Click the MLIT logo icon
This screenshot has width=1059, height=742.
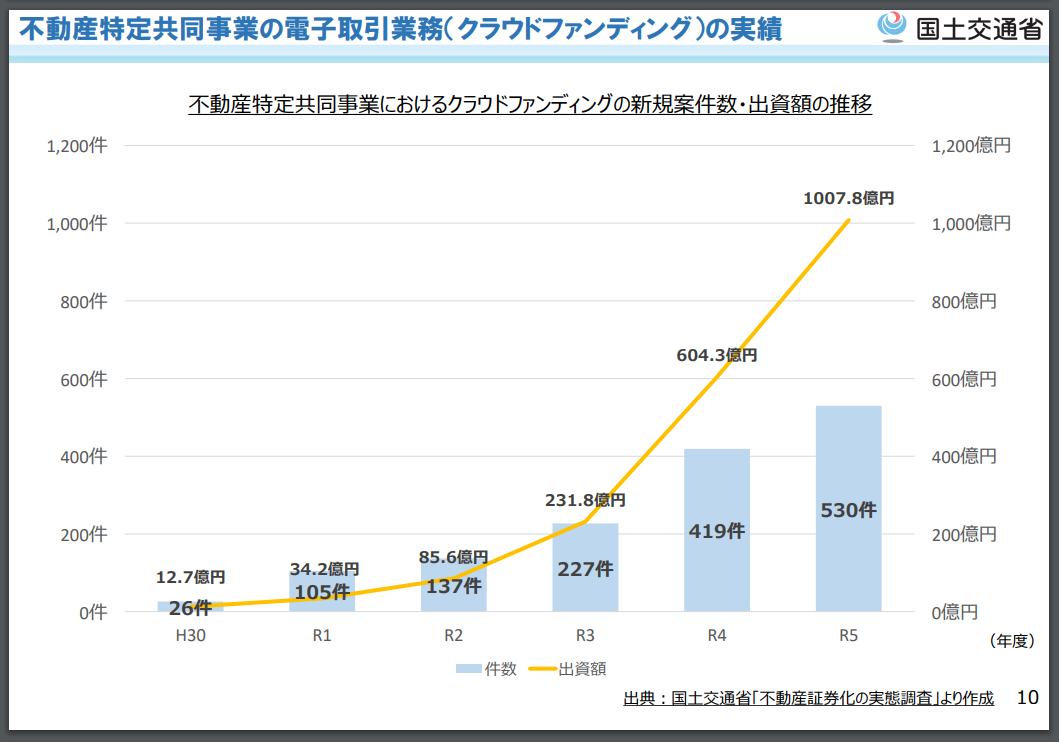[x=891, y=28]
